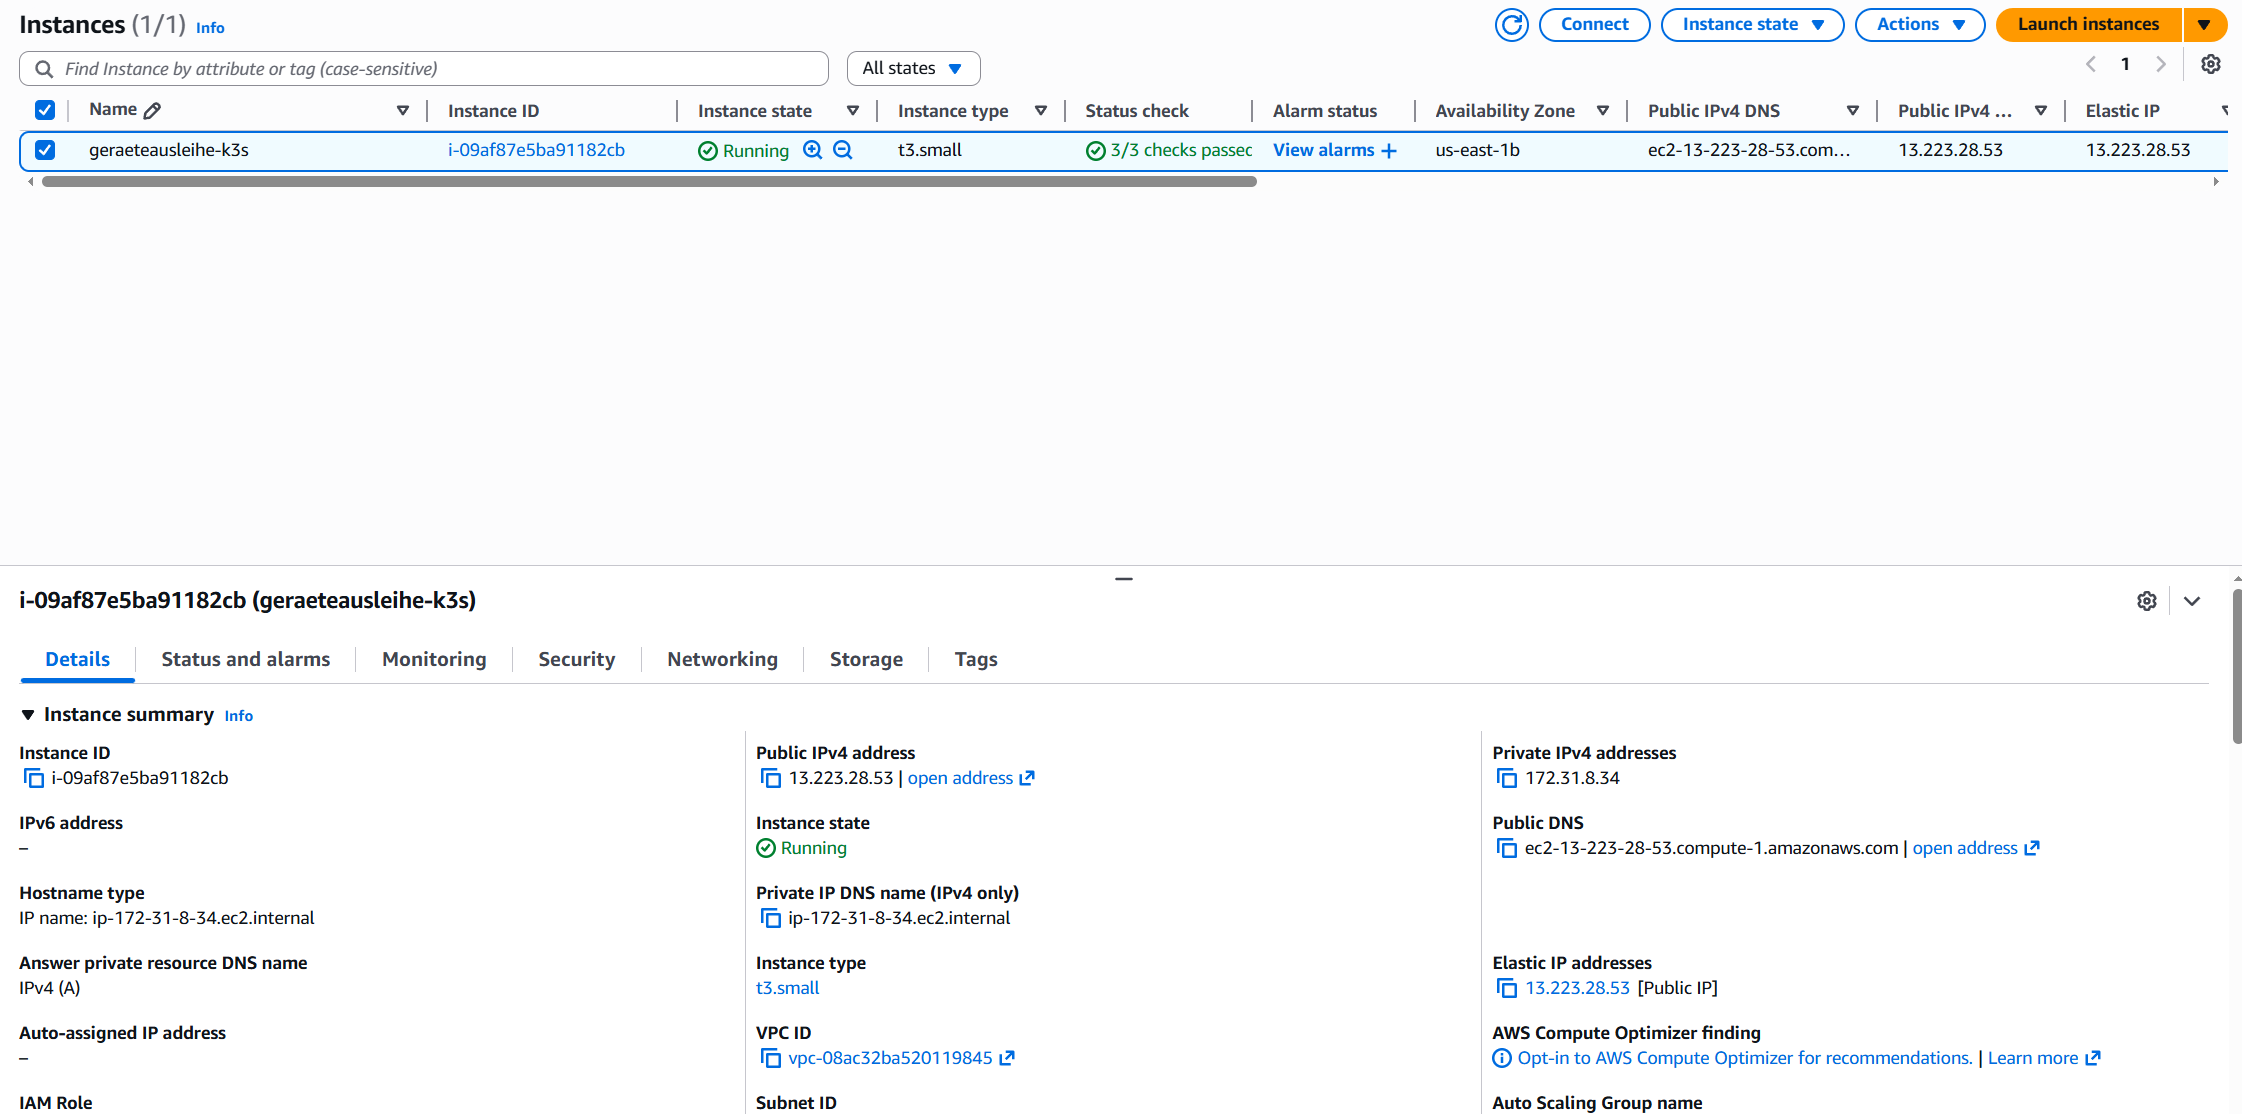Click t3.small instance type link in details
This screenshot has width=2242, height=1114.
coord(787,988)
